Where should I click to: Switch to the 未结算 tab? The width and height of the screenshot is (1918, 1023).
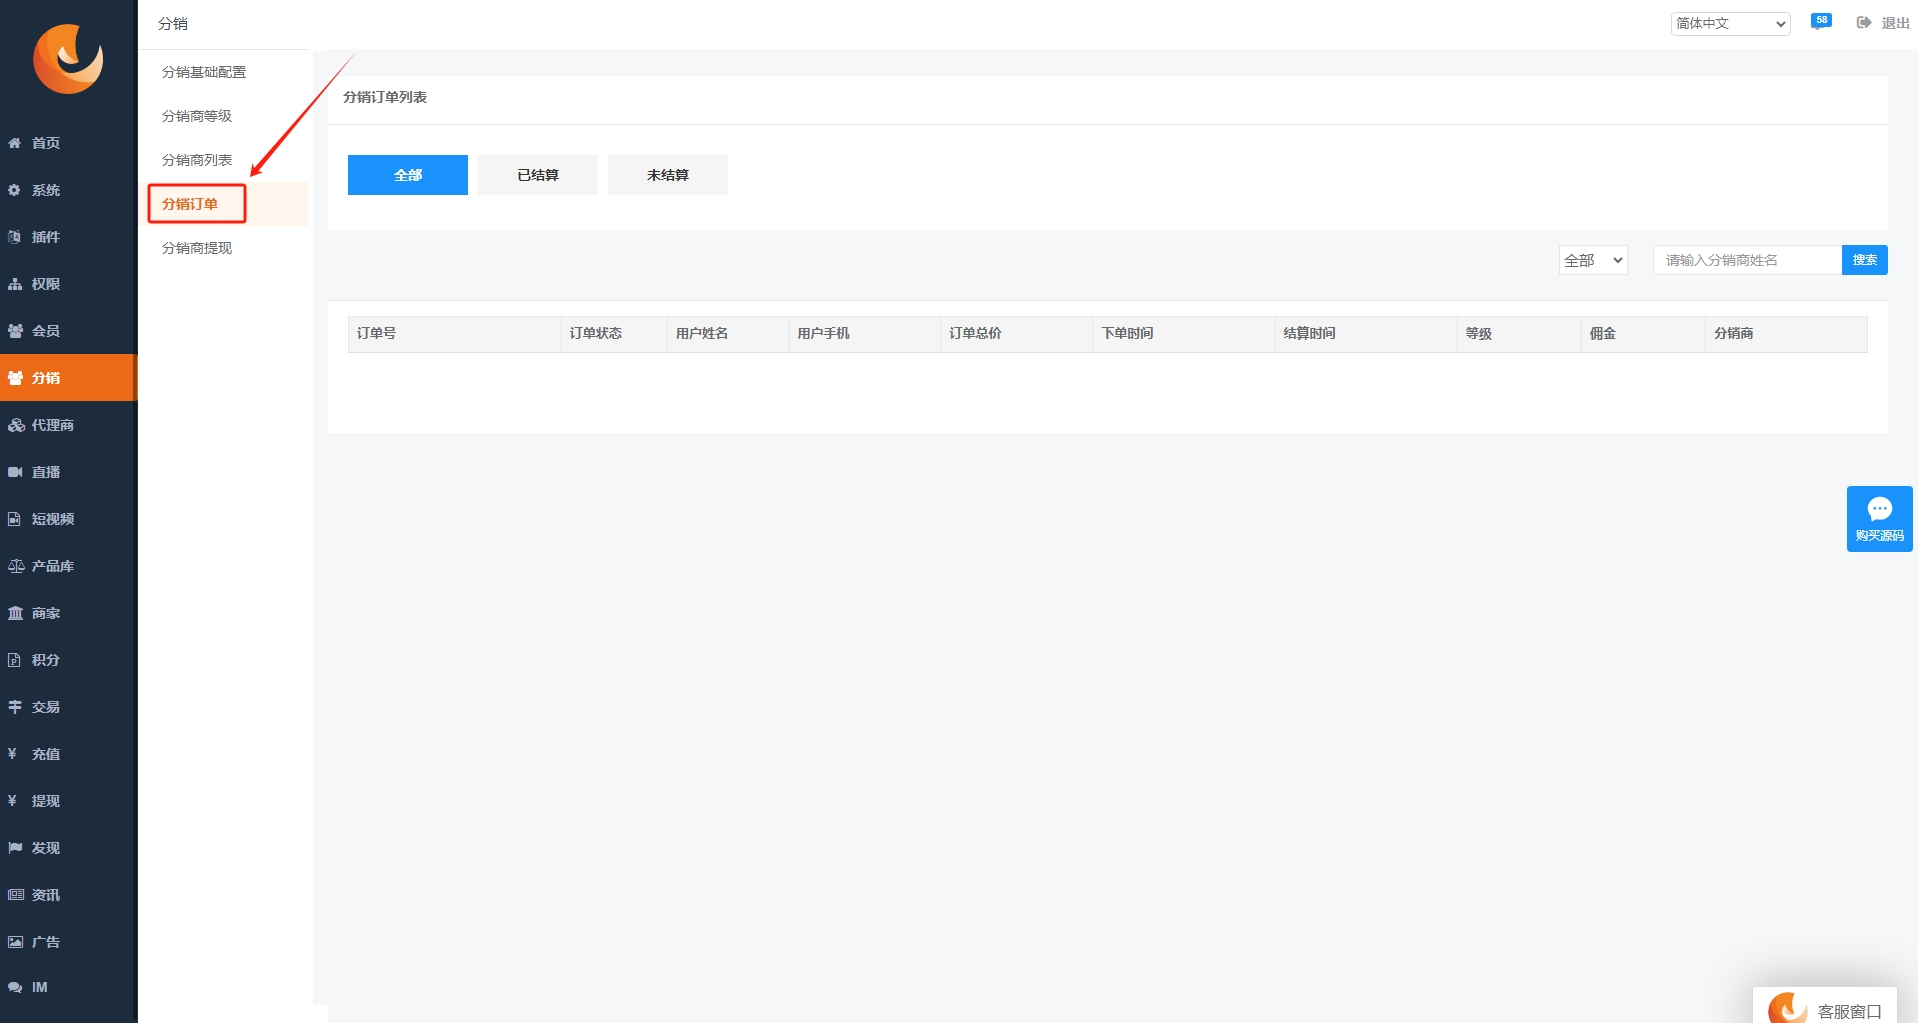[668, 175]
